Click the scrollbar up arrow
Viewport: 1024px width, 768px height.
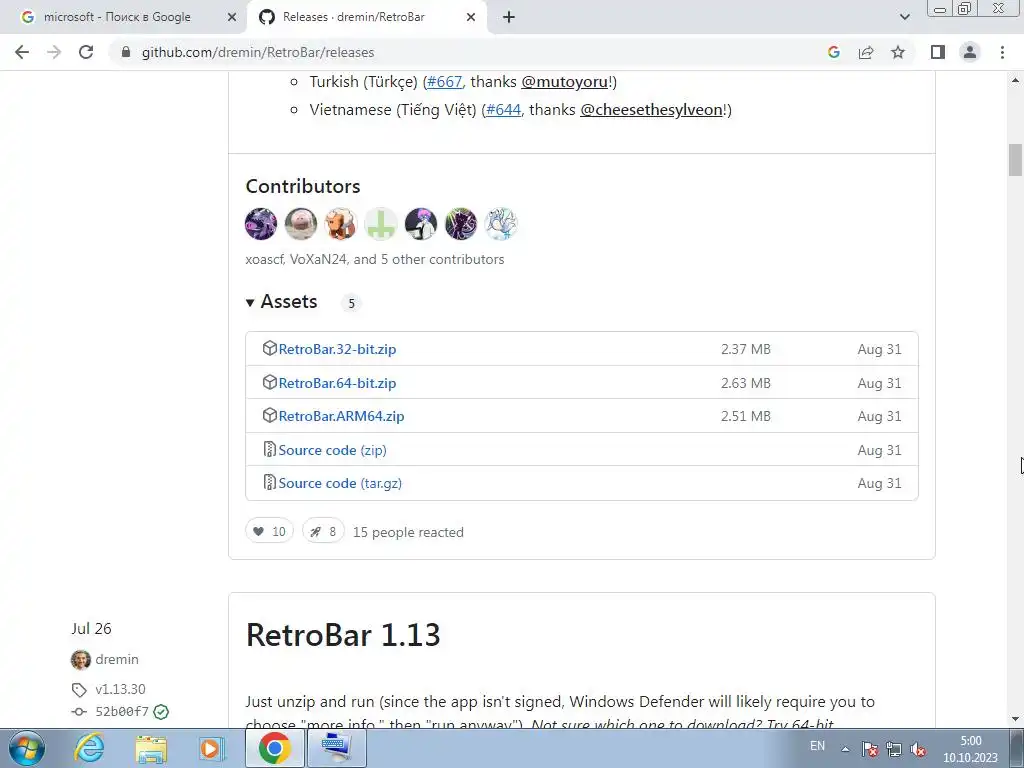(1015, 80)
